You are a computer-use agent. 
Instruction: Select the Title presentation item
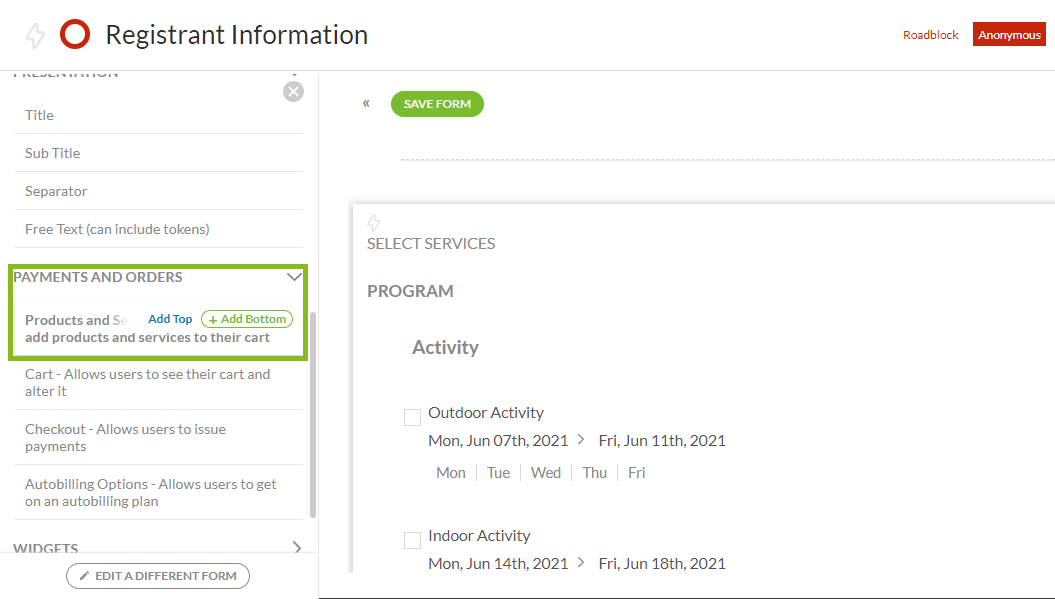point(159,115)
